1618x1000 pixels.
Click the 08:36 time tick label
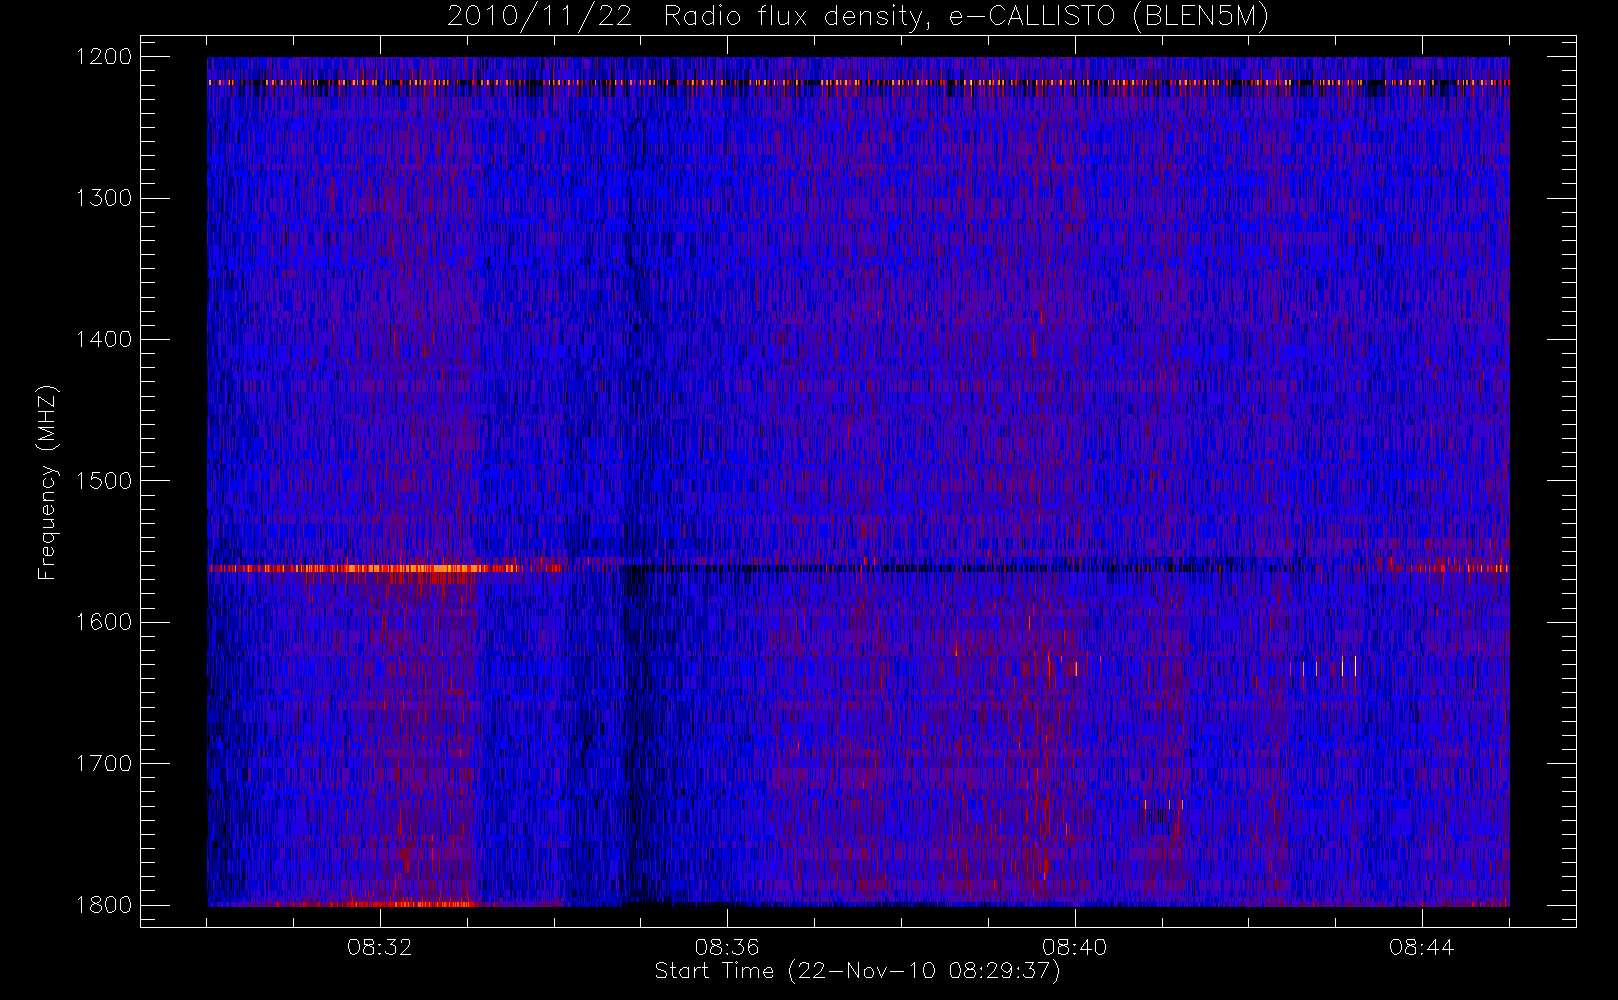coord(727,947)
